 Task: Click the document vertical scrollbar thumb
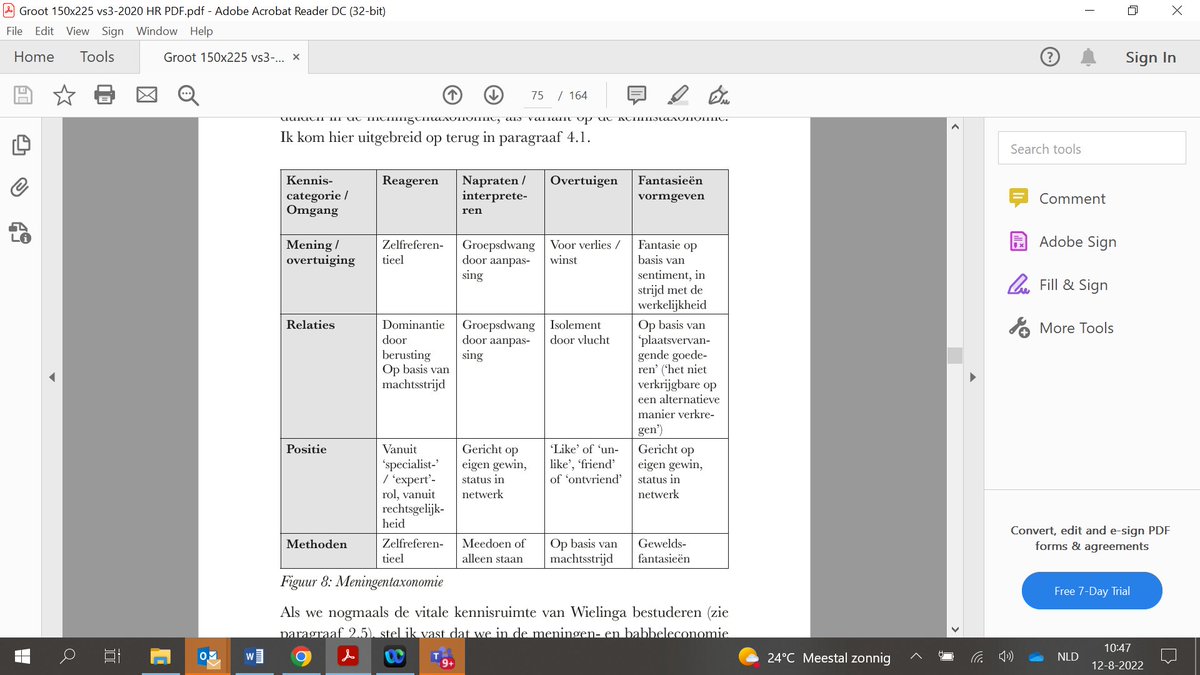(x=955, y=356)
